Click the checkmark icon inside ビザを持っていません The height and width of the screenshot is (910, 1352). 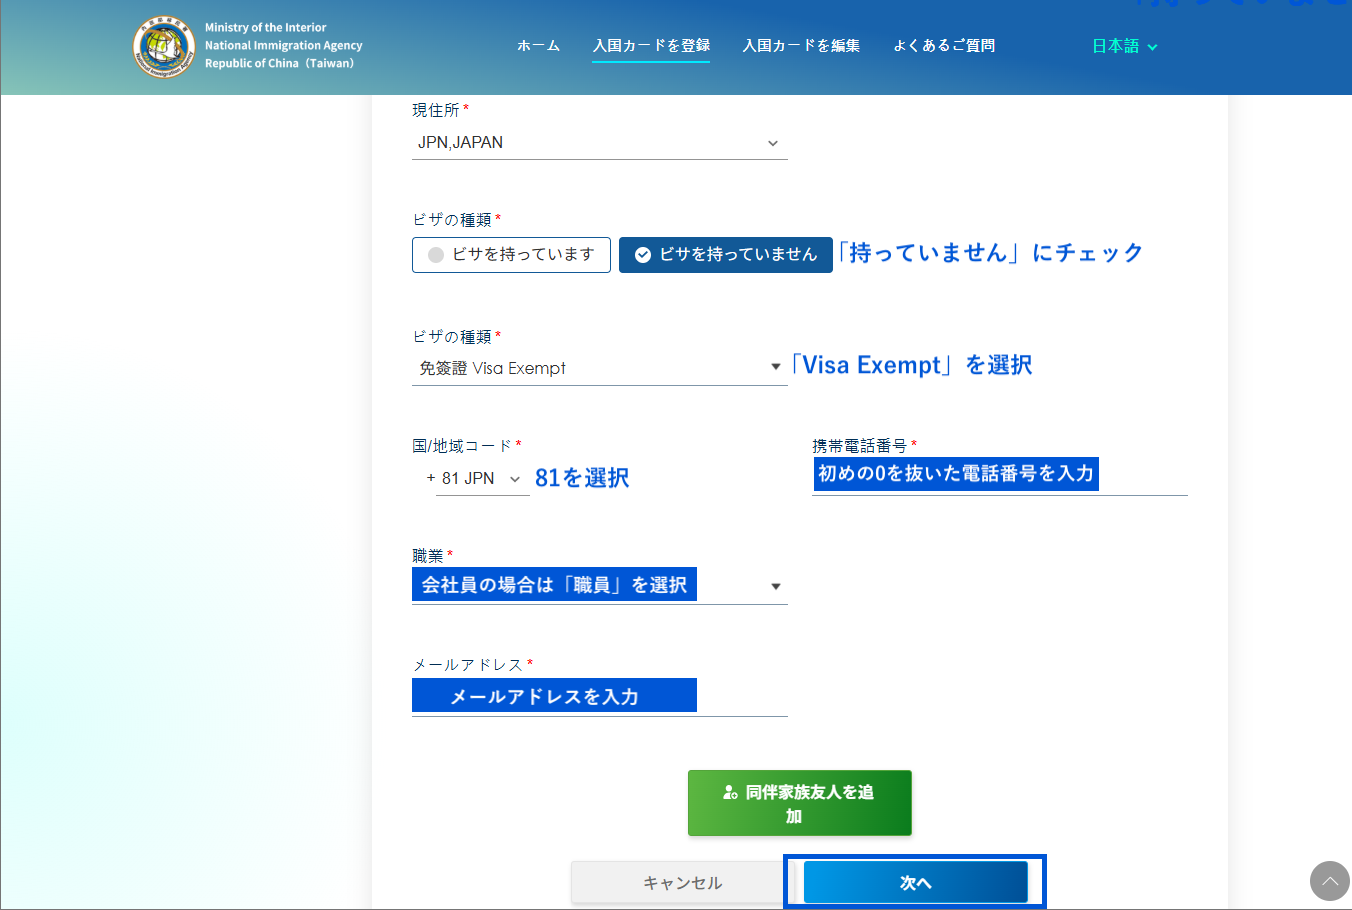click(642, 254)
